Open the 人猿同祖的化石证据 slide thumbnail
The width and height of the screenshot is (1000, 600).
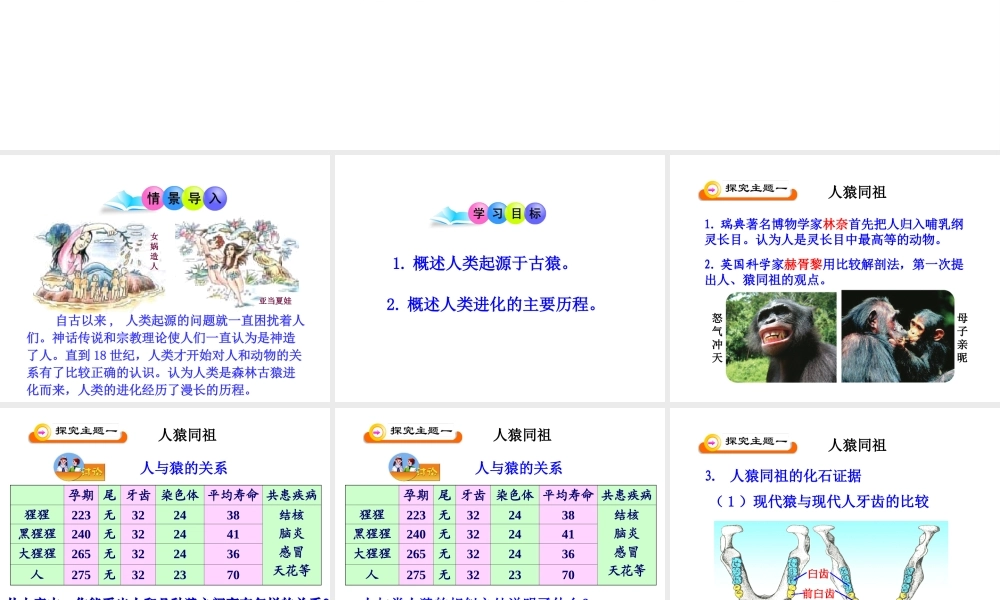click(835, 504)
